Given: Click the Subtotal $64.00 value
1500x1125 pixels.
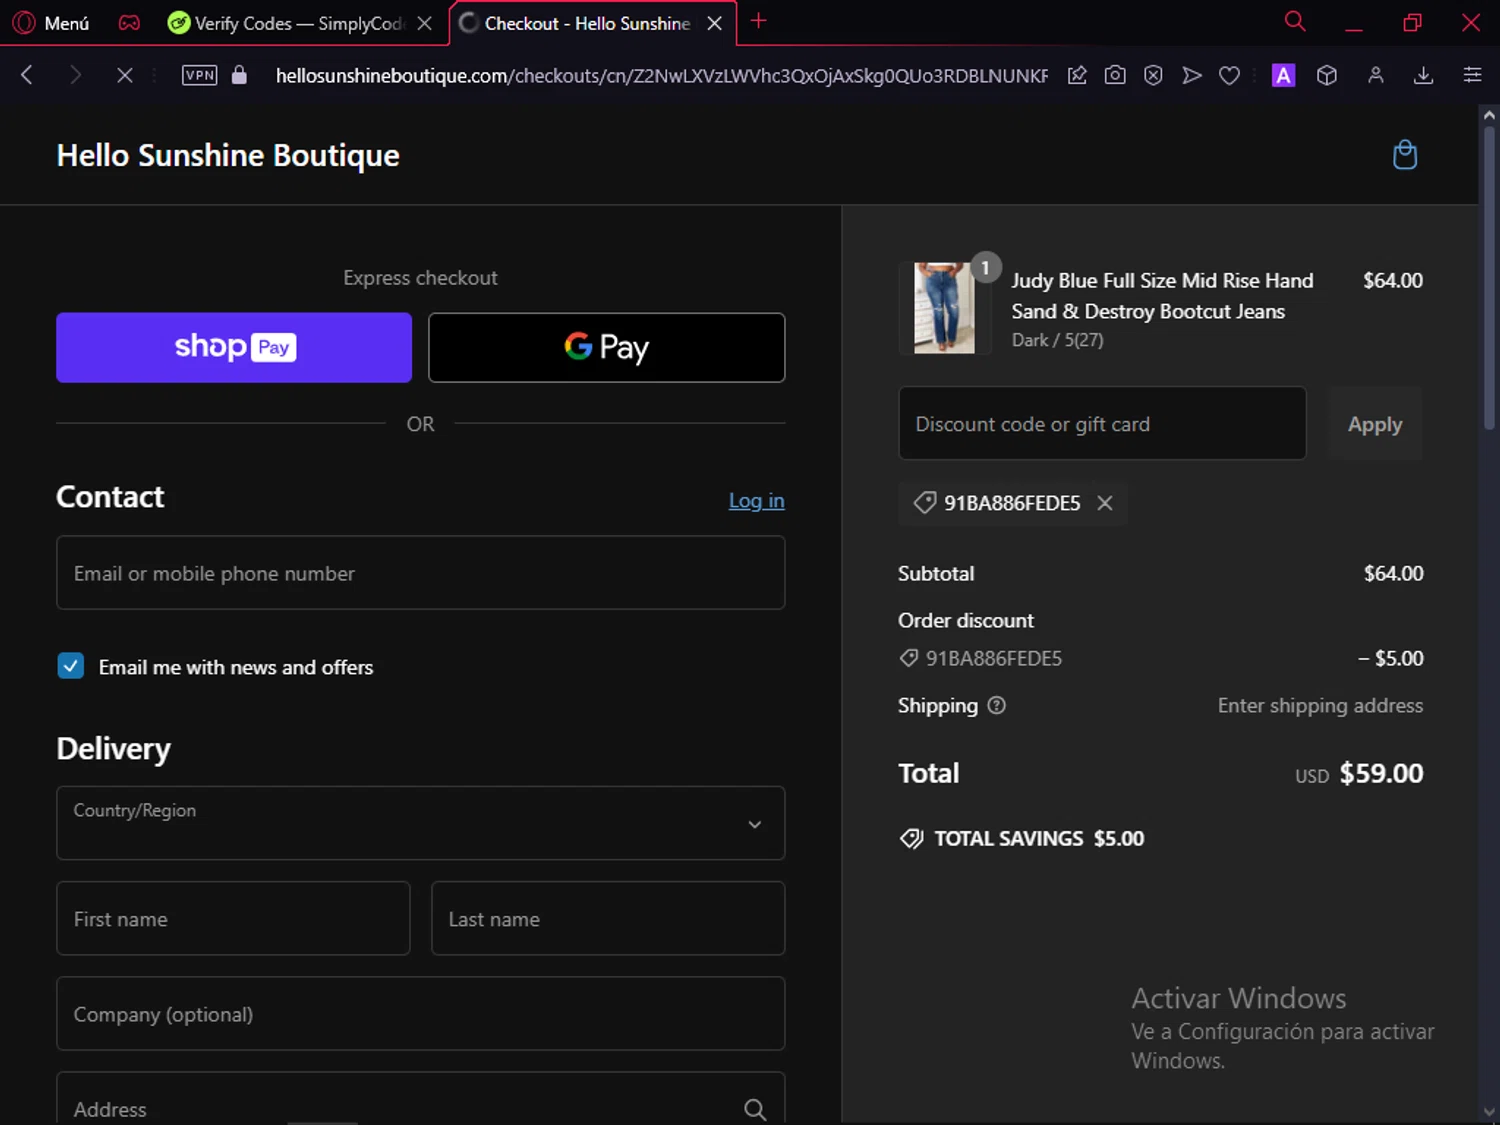Looking at the screenshot, I should [x=1394, y=573].
